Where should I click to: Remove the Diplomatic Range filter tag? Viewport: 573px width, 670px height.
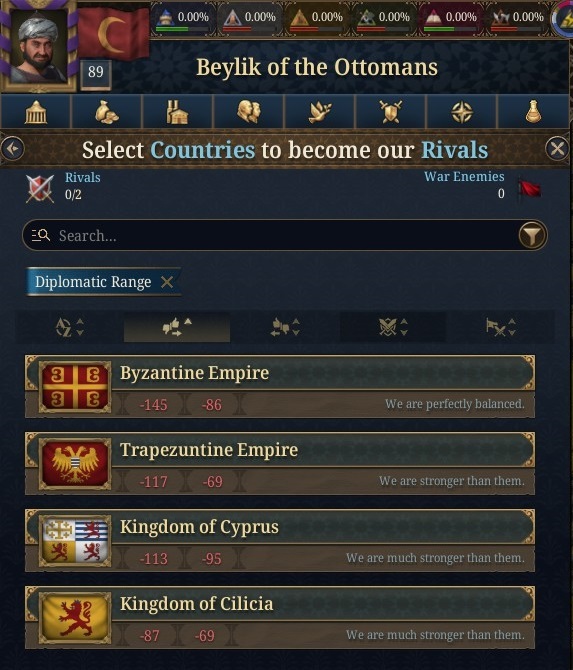click(167, 282)
